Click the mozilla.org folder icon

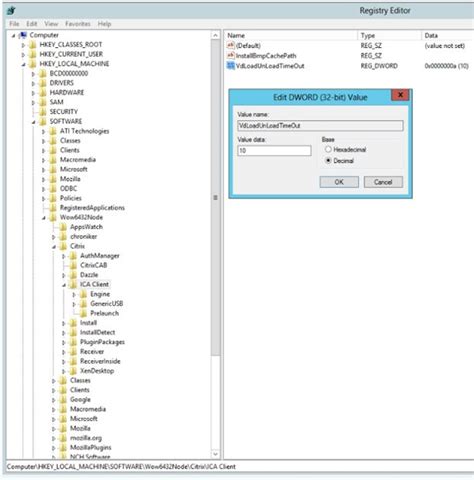pyautogui.click(x=63, y=438)
